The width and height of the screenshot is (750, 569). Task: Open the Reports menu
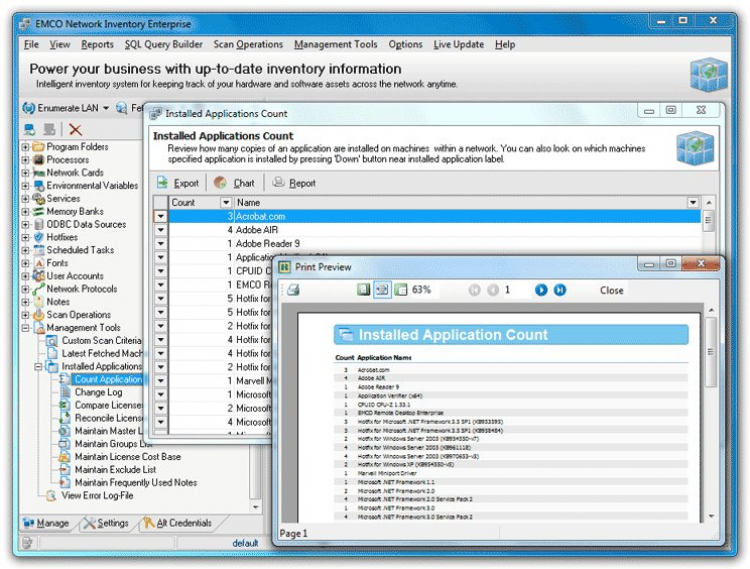pos(97,44)
